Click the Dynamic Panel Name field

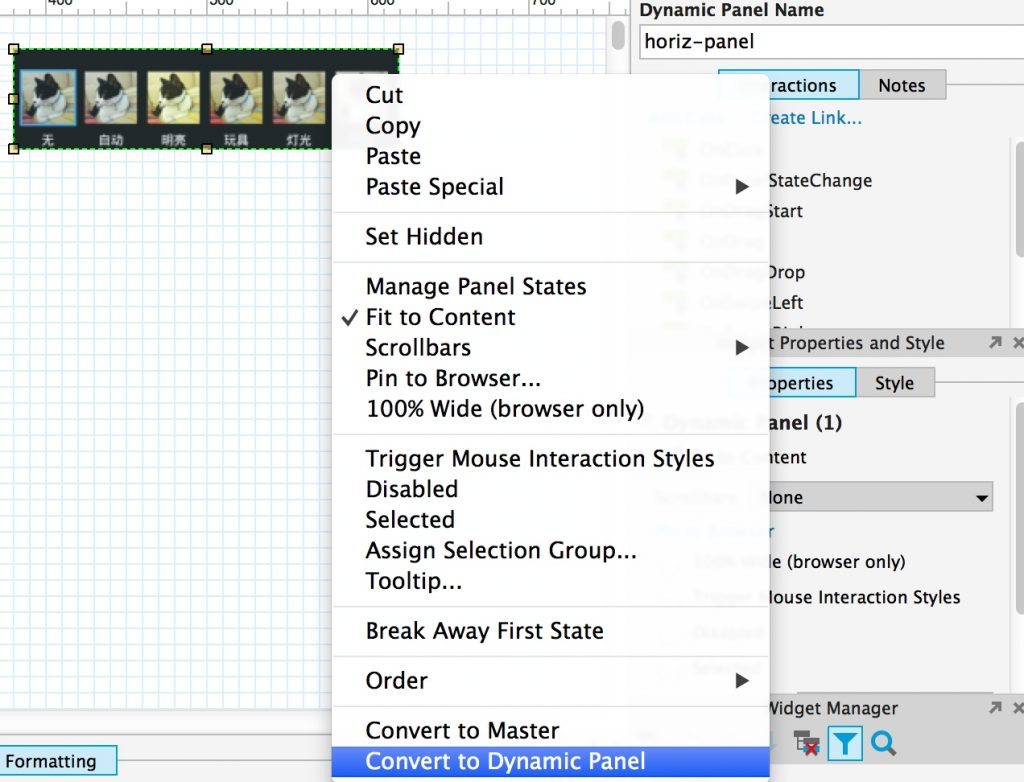(x=831, y=42)
